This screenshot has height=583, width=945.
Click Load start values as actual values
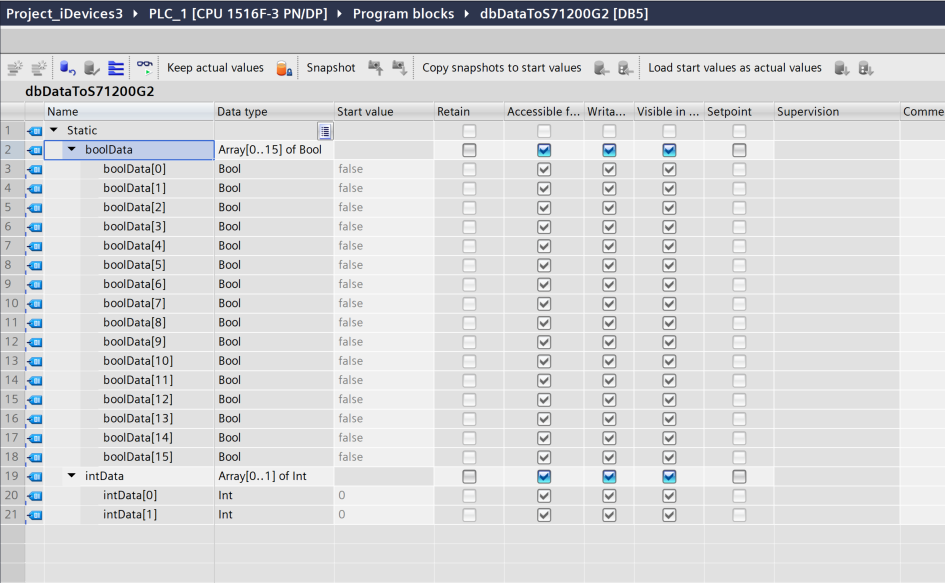tap(735, 68)
